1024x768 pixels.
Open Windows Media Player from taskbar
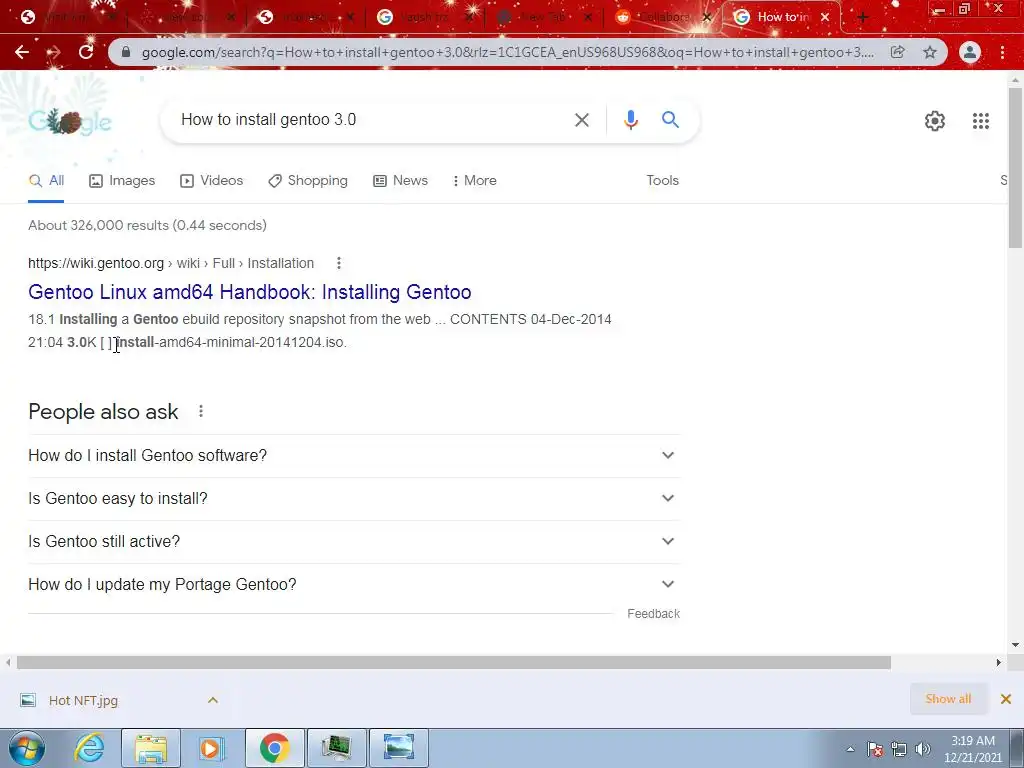tap(211, 748)
